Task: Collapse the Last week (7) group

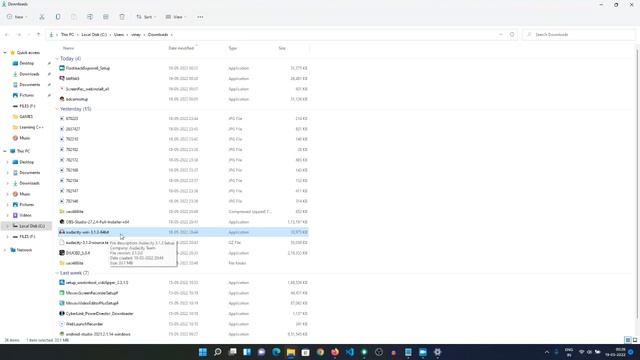Action: pos(57,273)
